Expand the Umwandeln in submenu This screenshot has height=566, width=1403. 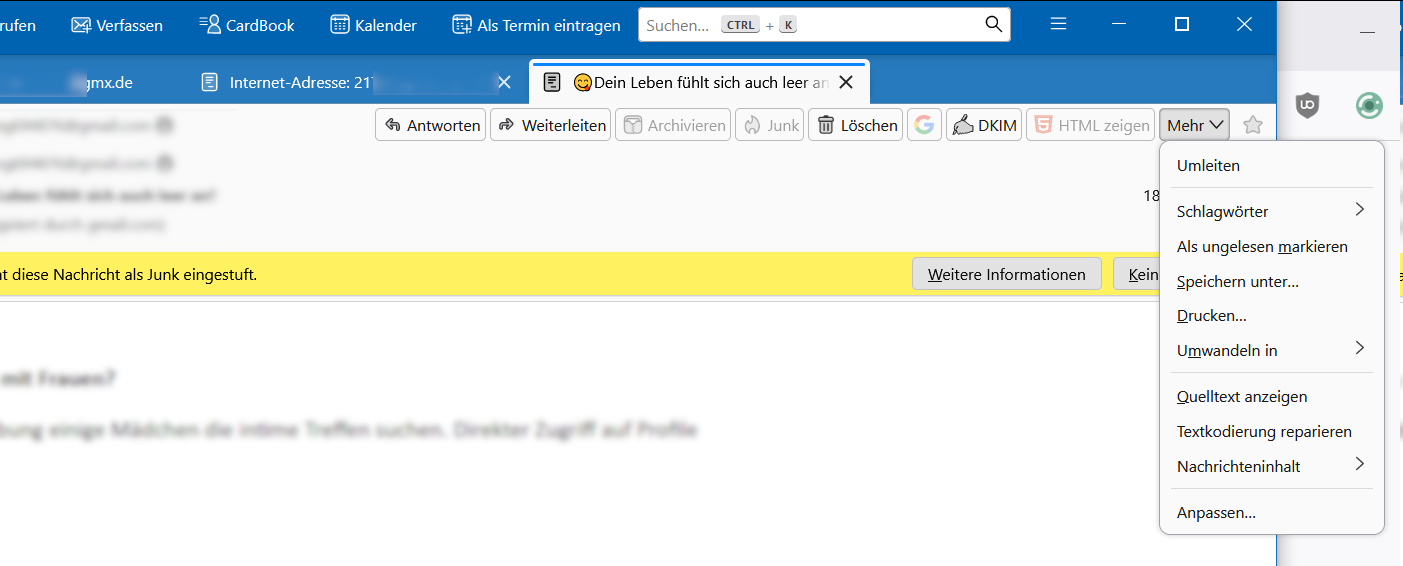click(1271, 350)
